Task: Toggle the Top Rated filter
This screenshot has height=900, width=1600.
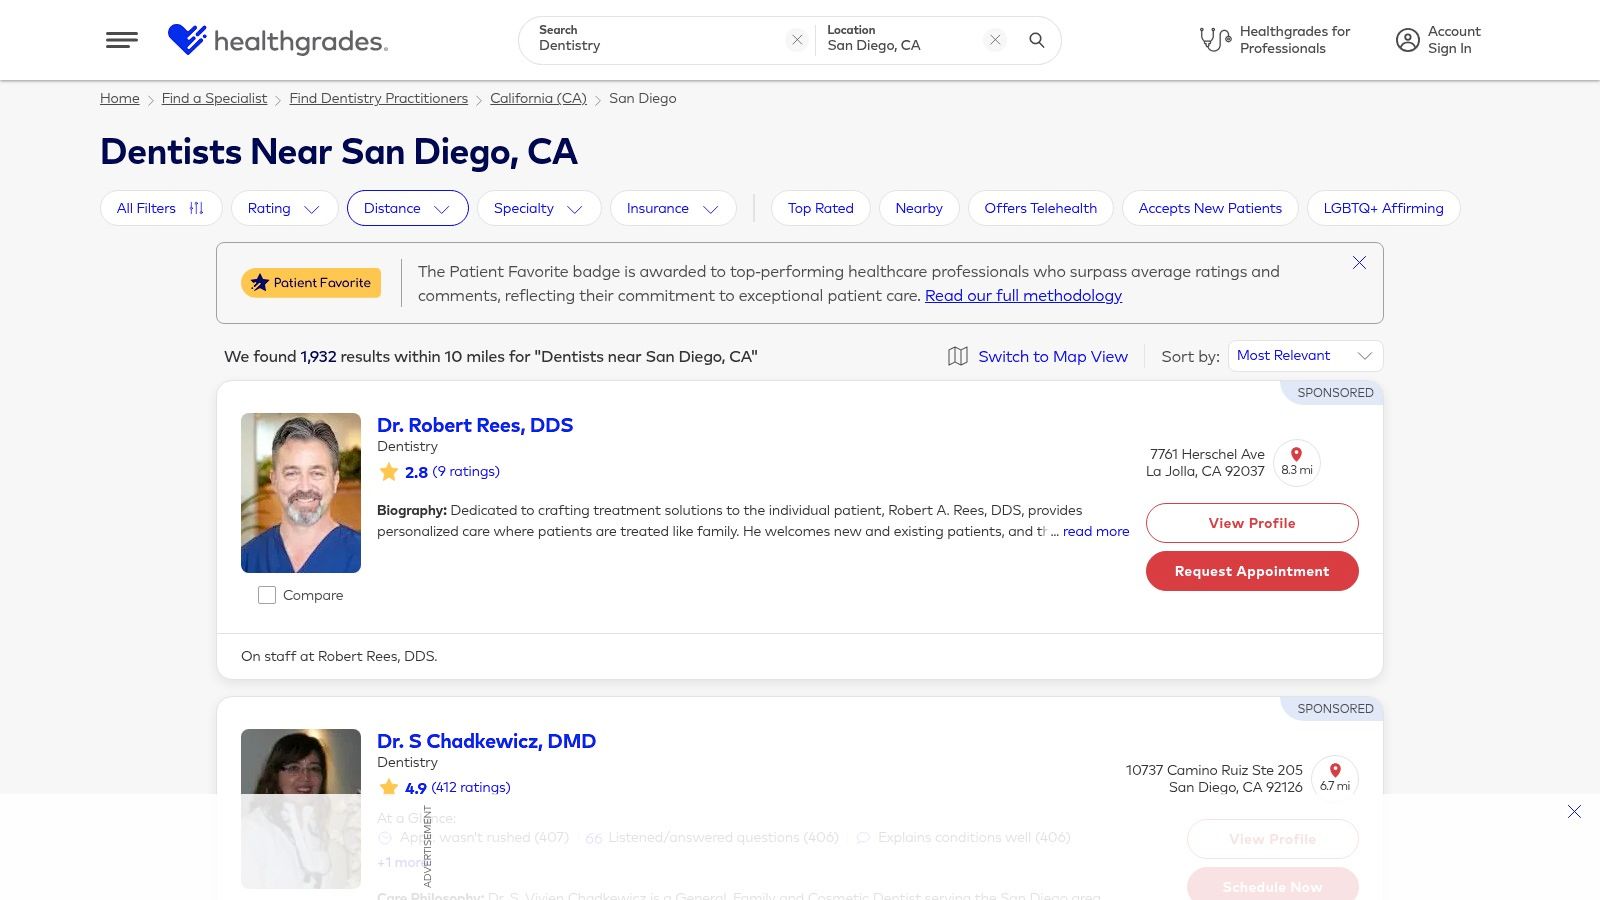Action: click(x=820, y=208)
